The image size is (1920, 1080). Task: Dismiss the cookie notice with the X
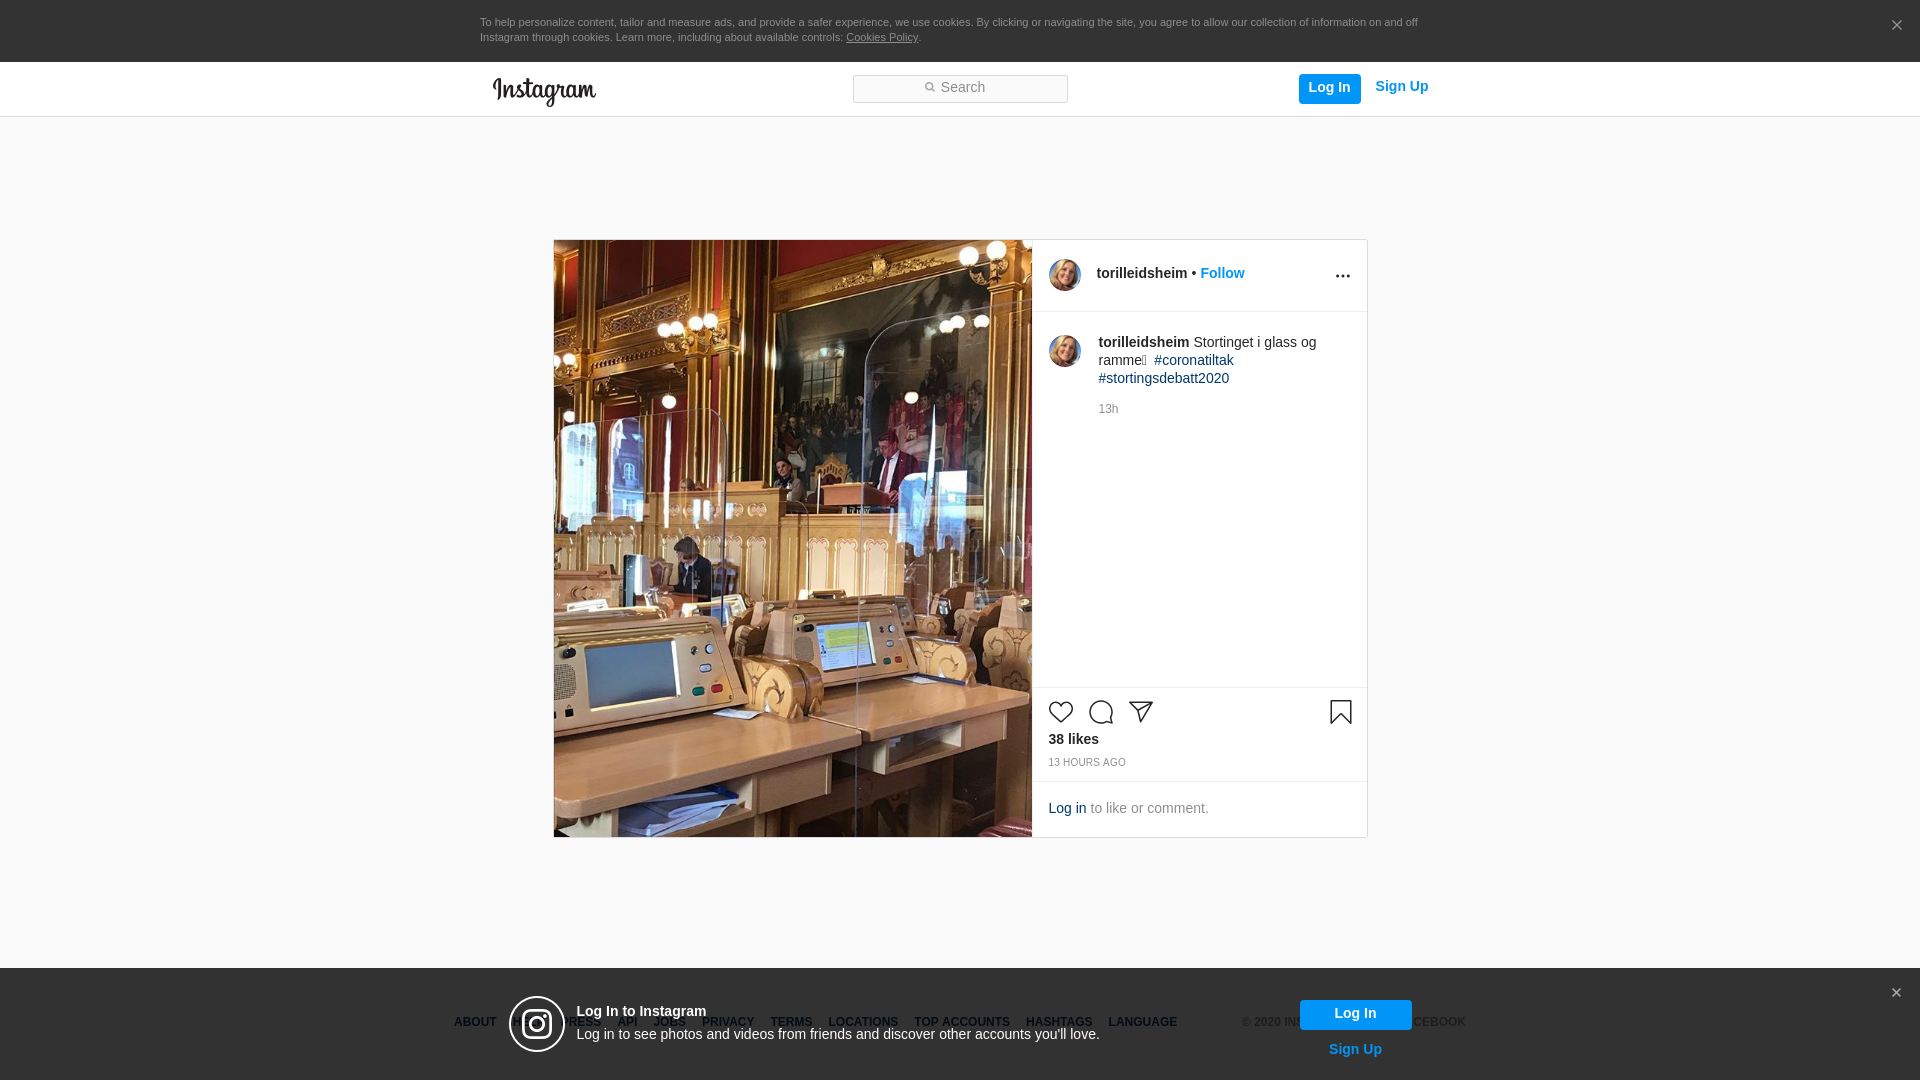coord(1896,25)
